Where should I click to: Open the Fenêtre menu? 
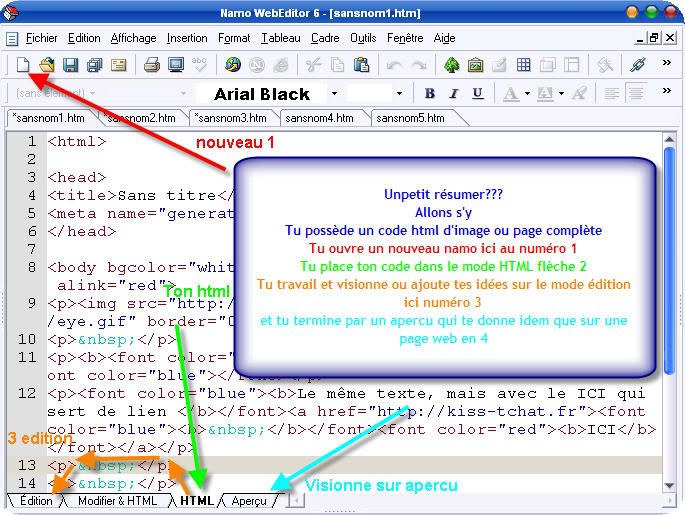(405, 38)
